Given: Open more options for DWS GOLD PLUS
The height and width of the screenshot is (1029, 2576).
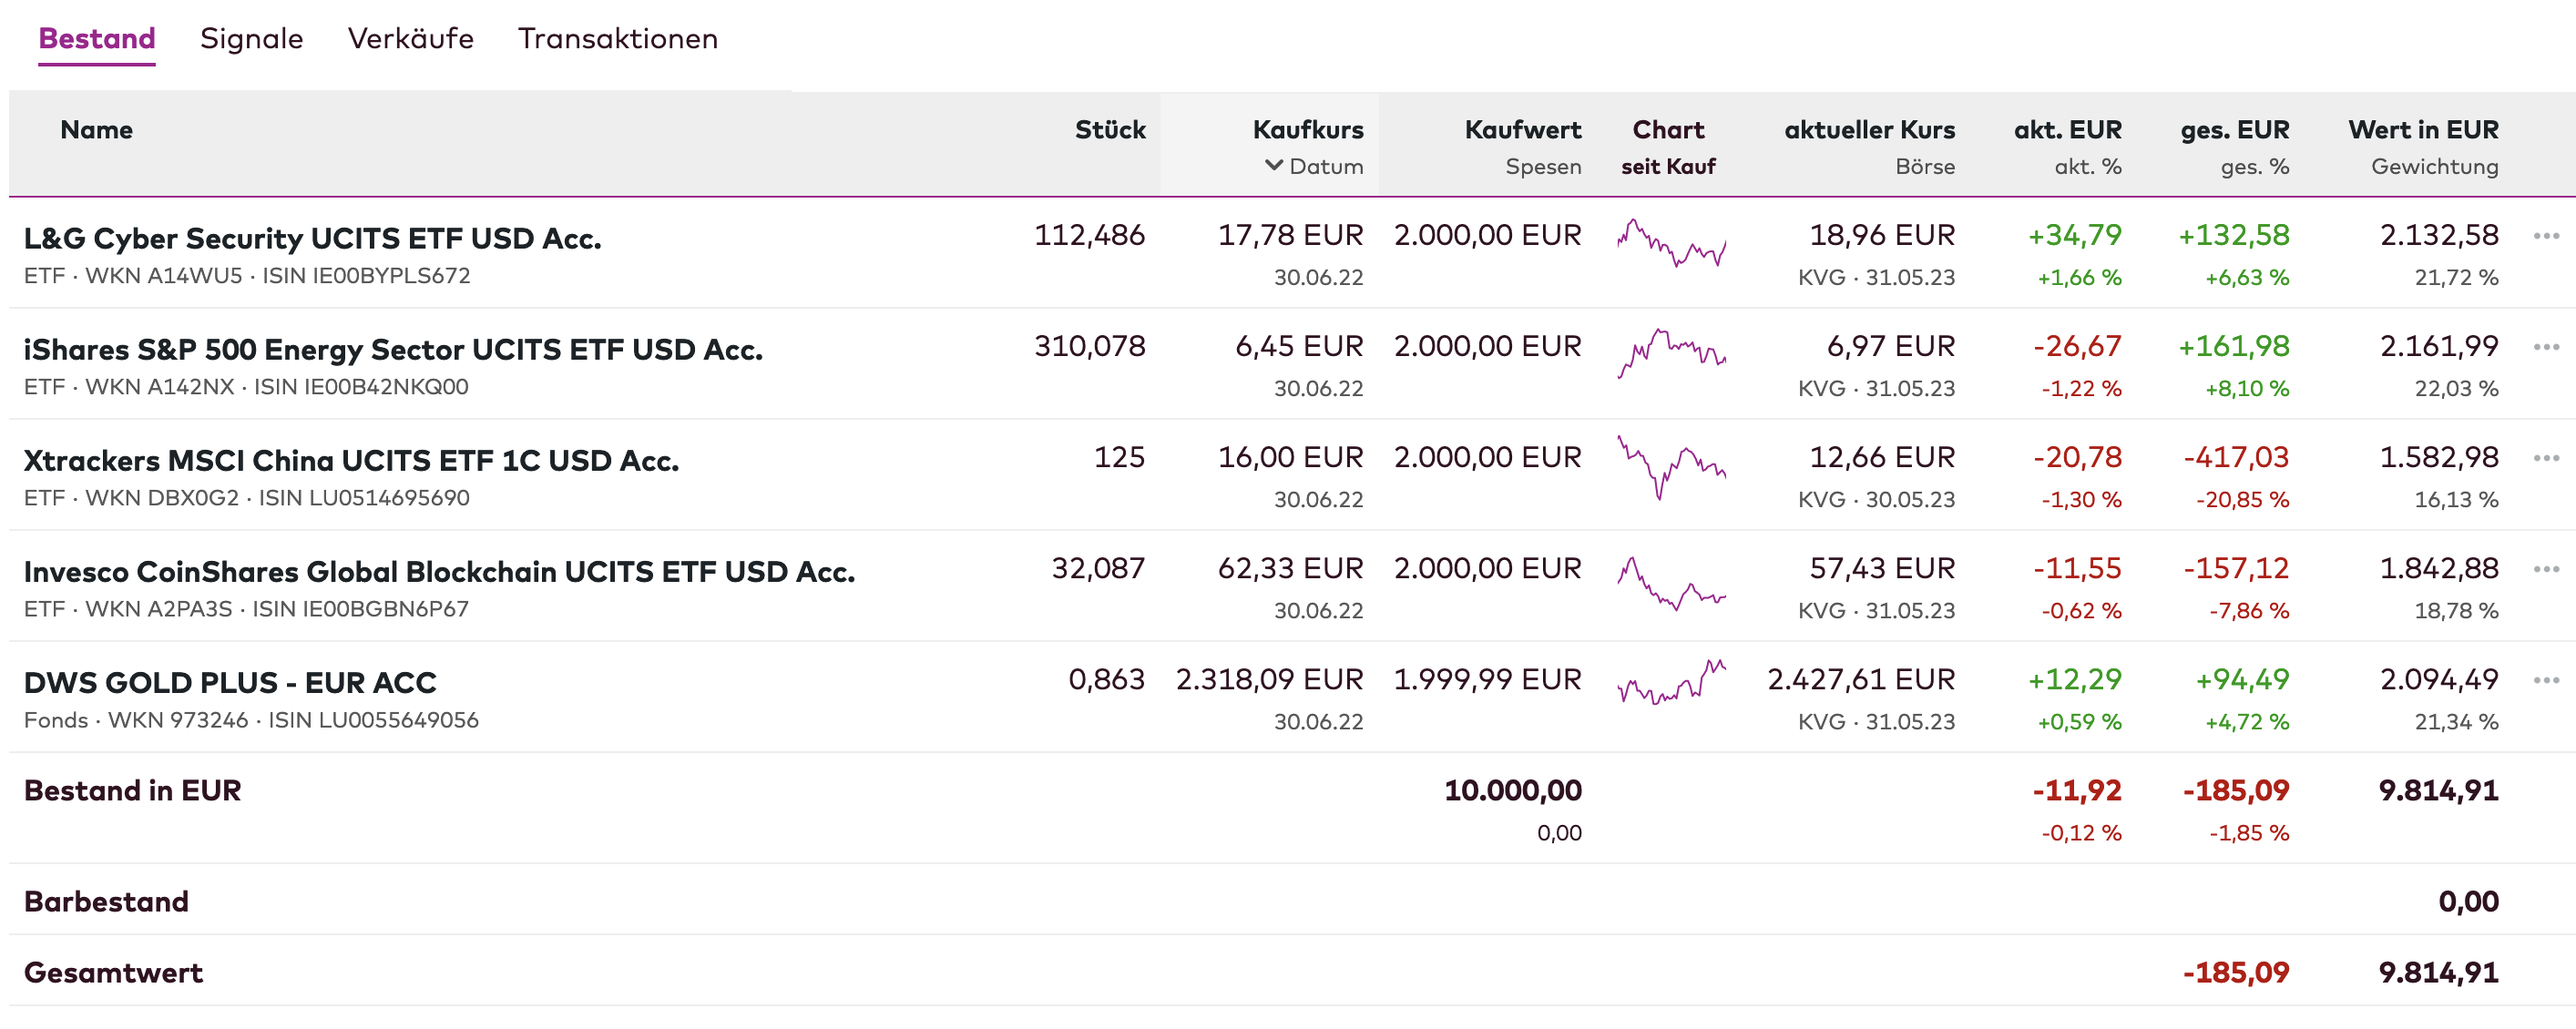Looking at the screenshot, I should (x=2545, y=680).
